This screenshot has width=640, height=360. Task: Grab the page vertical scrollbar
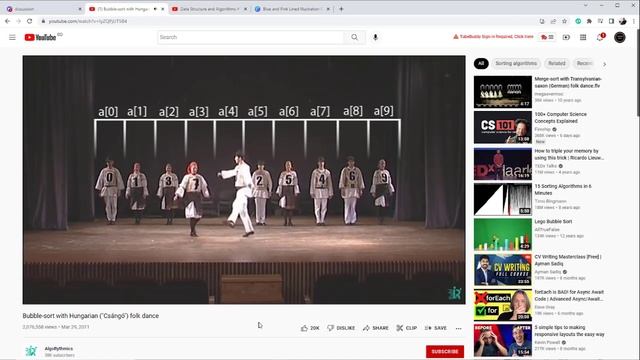[637, 73]
